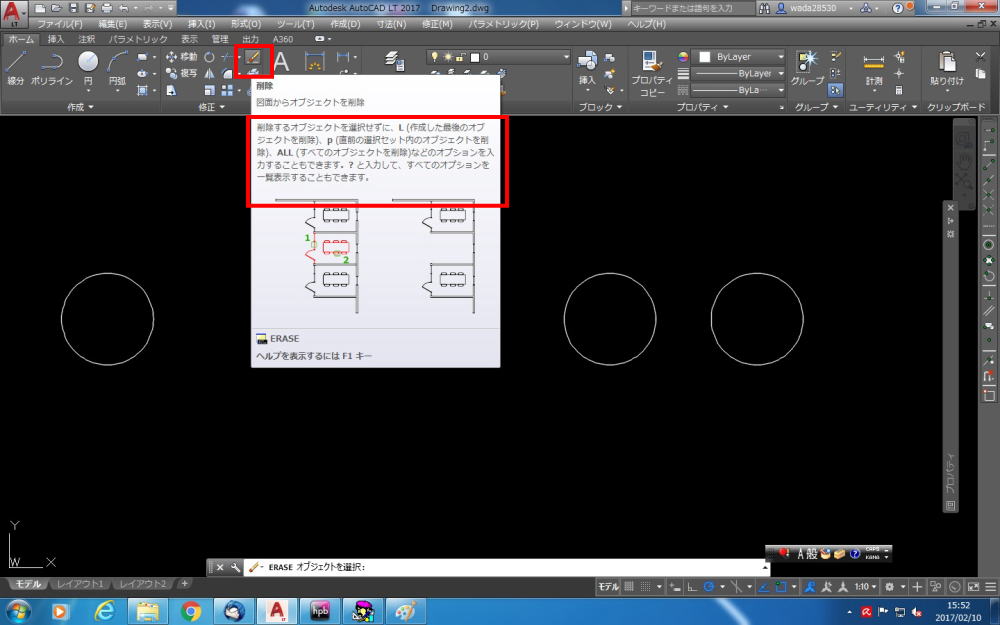Click the status bar customization hamburger button

point(990,587)
